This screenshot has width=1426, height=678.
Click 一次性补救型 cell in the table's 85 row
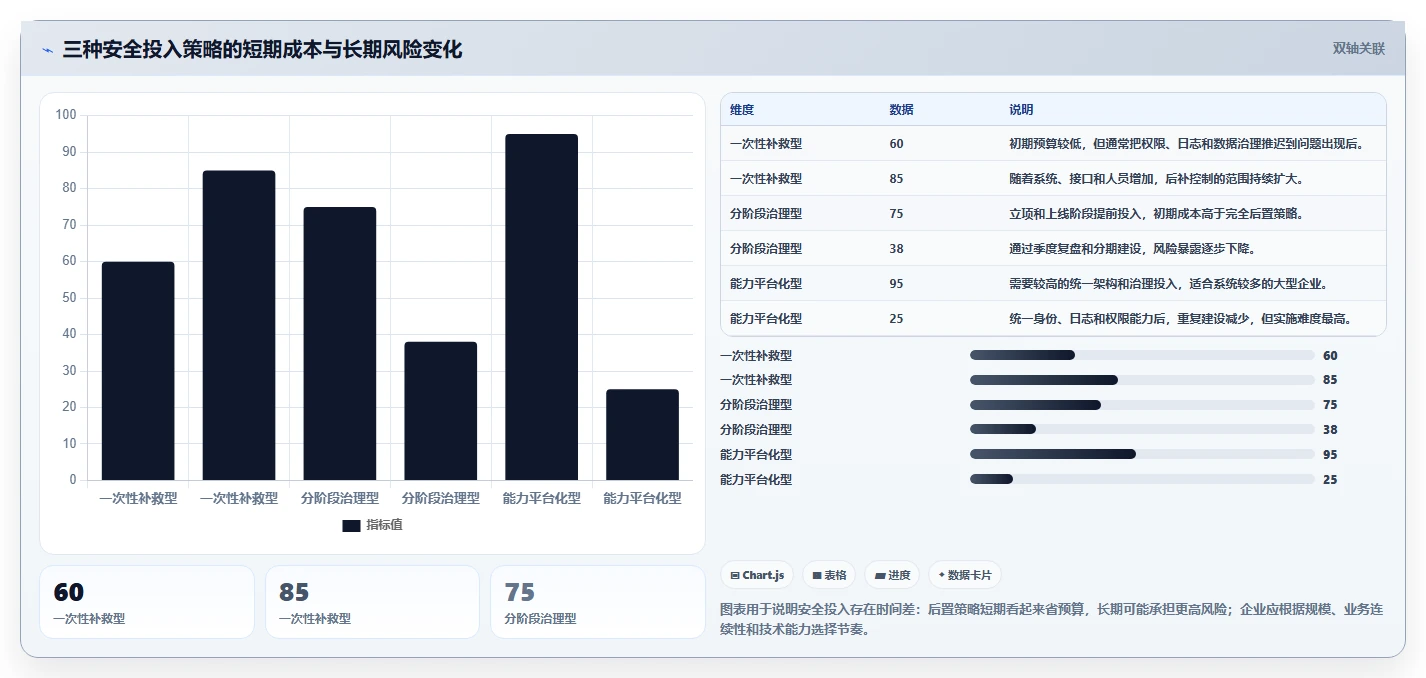766,179
